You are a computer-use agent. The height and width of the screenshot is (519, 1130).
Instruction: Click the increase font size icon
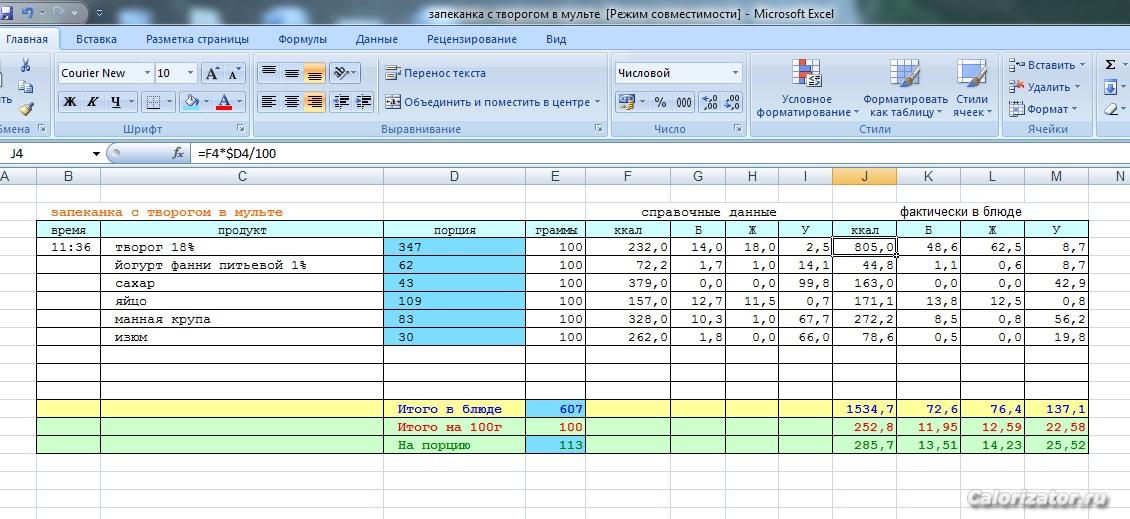(x=212, y=73)
